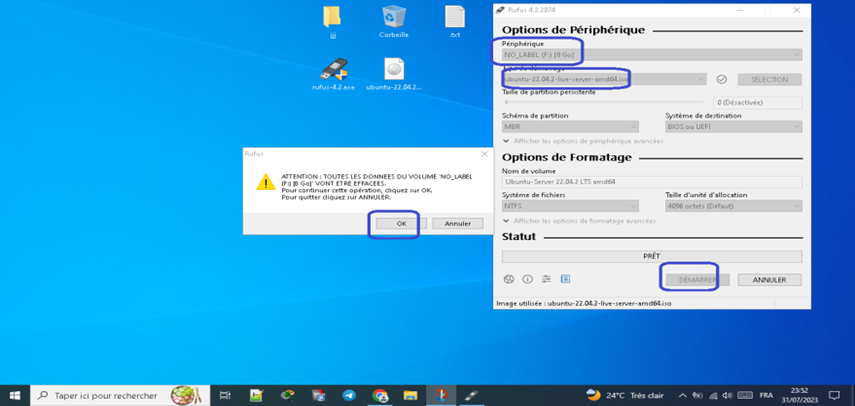Click Annuler in the warning dialog

click(457, 223)
